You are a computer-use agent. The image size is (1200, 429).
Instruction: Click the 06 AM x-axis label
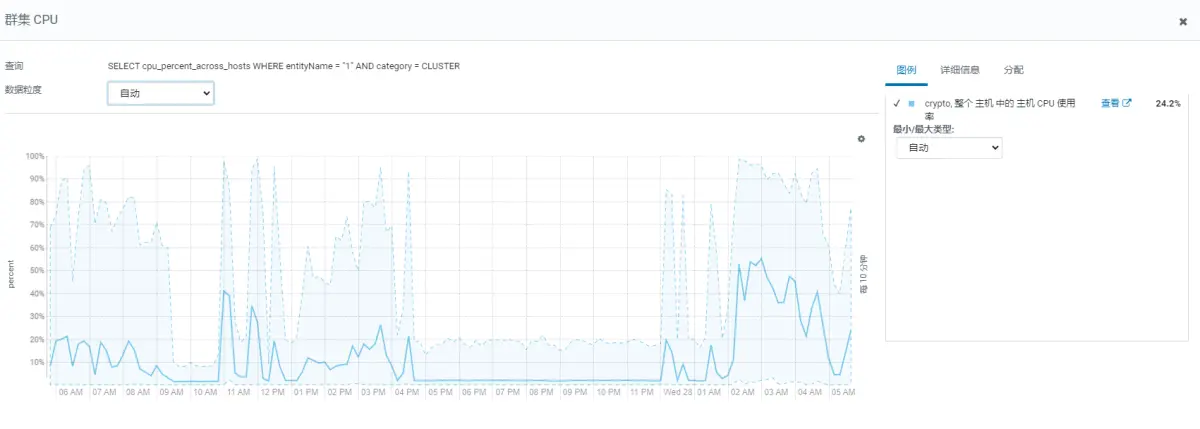tap(71, 393)
